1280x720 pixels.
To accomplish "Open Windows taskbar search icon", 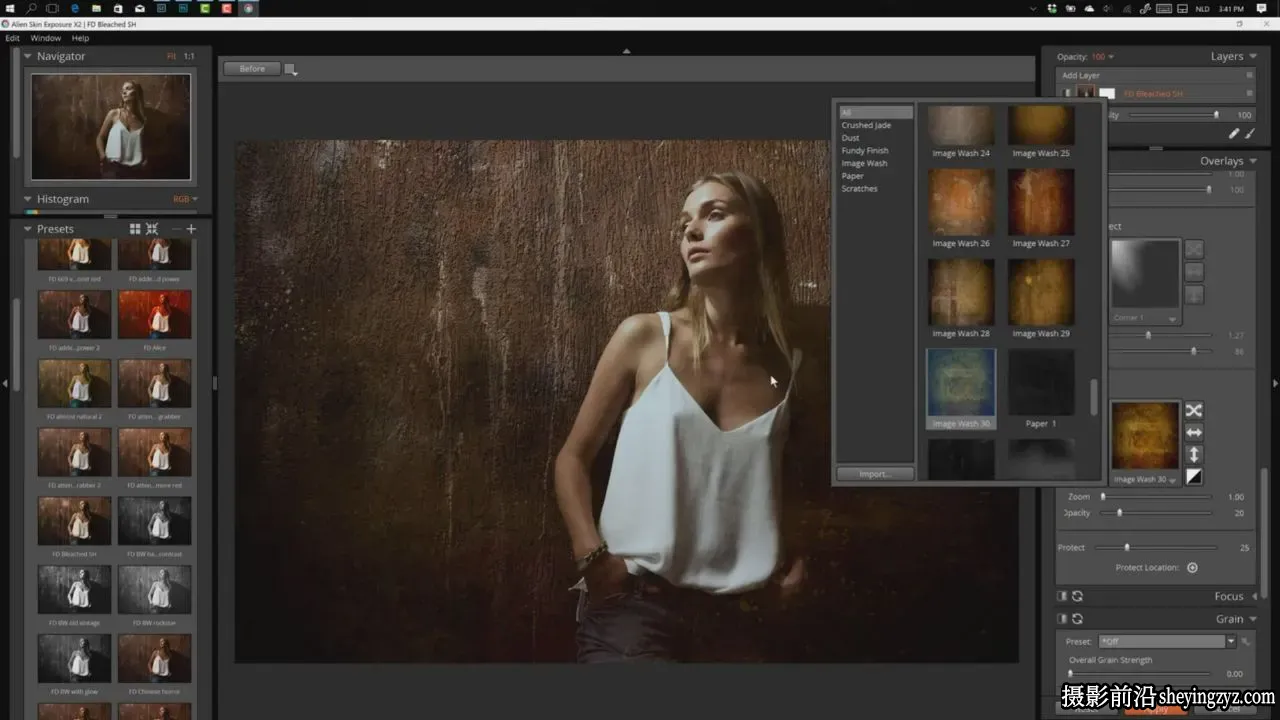I will (x=31, y=8).
